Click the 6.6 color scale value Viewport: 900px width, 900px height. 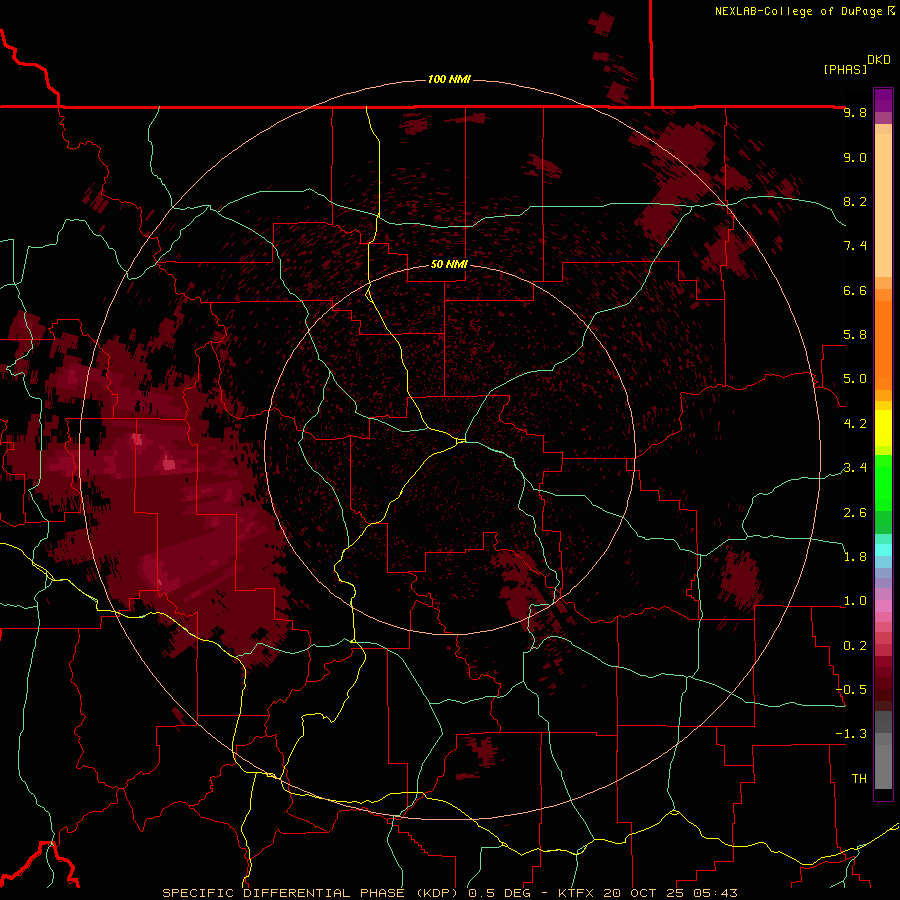click(855, 290)
